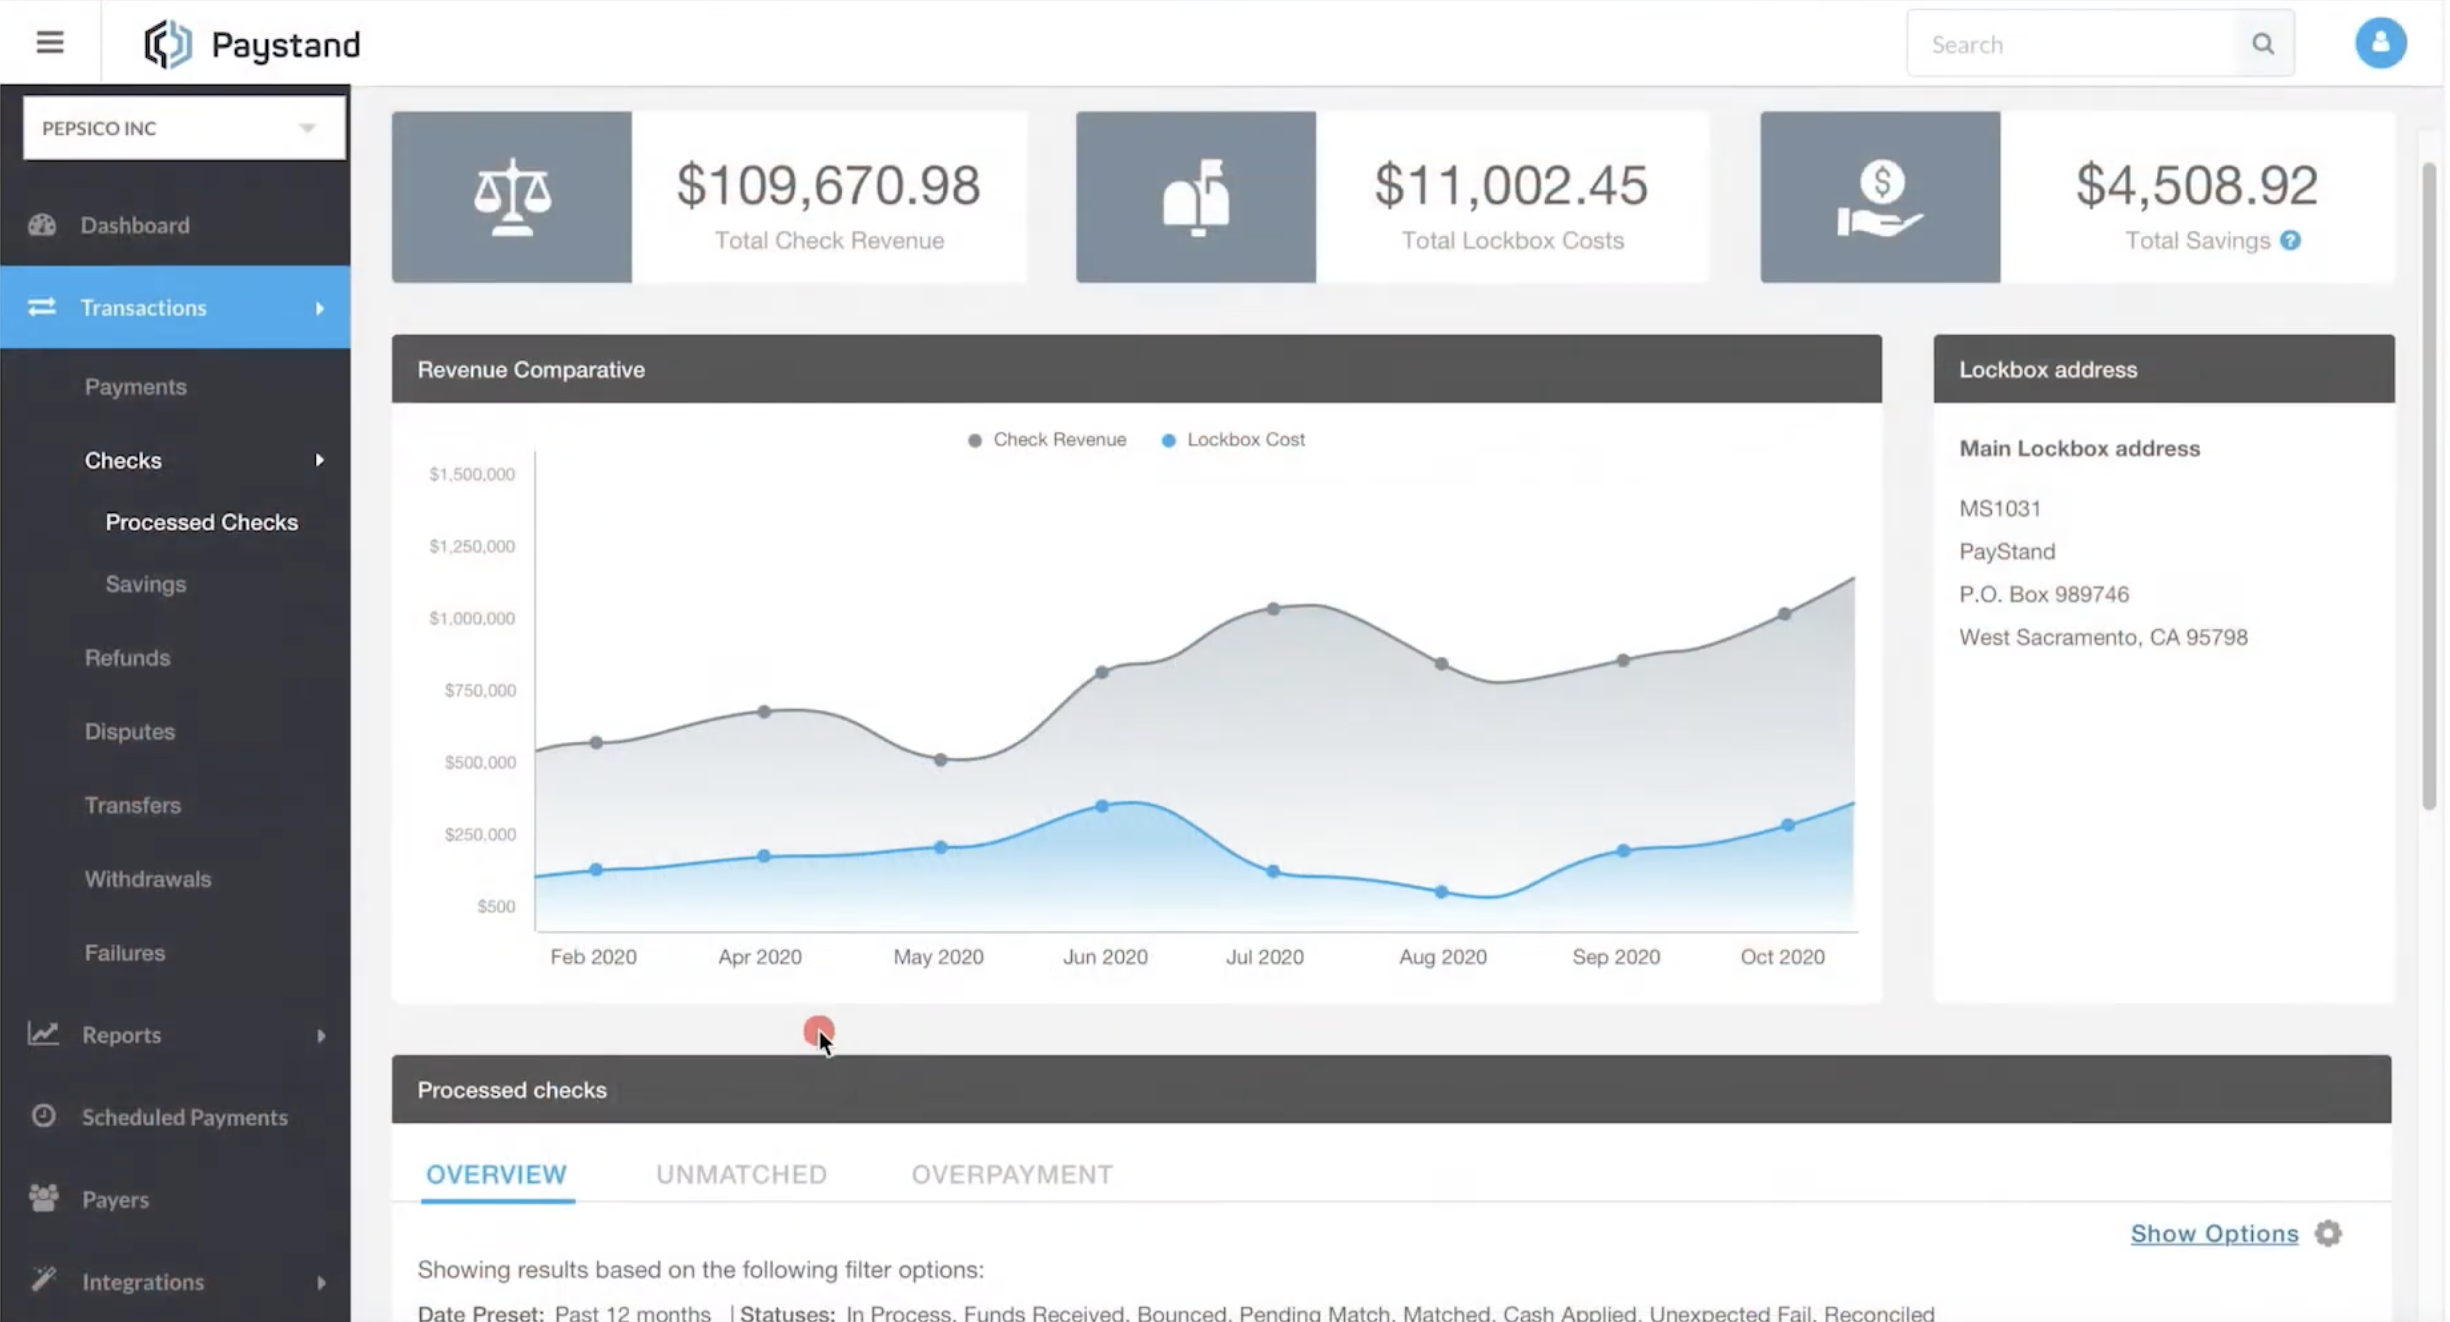The height and width of the screenshot is (1322, 2450).
Task: Expand the Checks submenu chevron
Action: tap(320, 460)
